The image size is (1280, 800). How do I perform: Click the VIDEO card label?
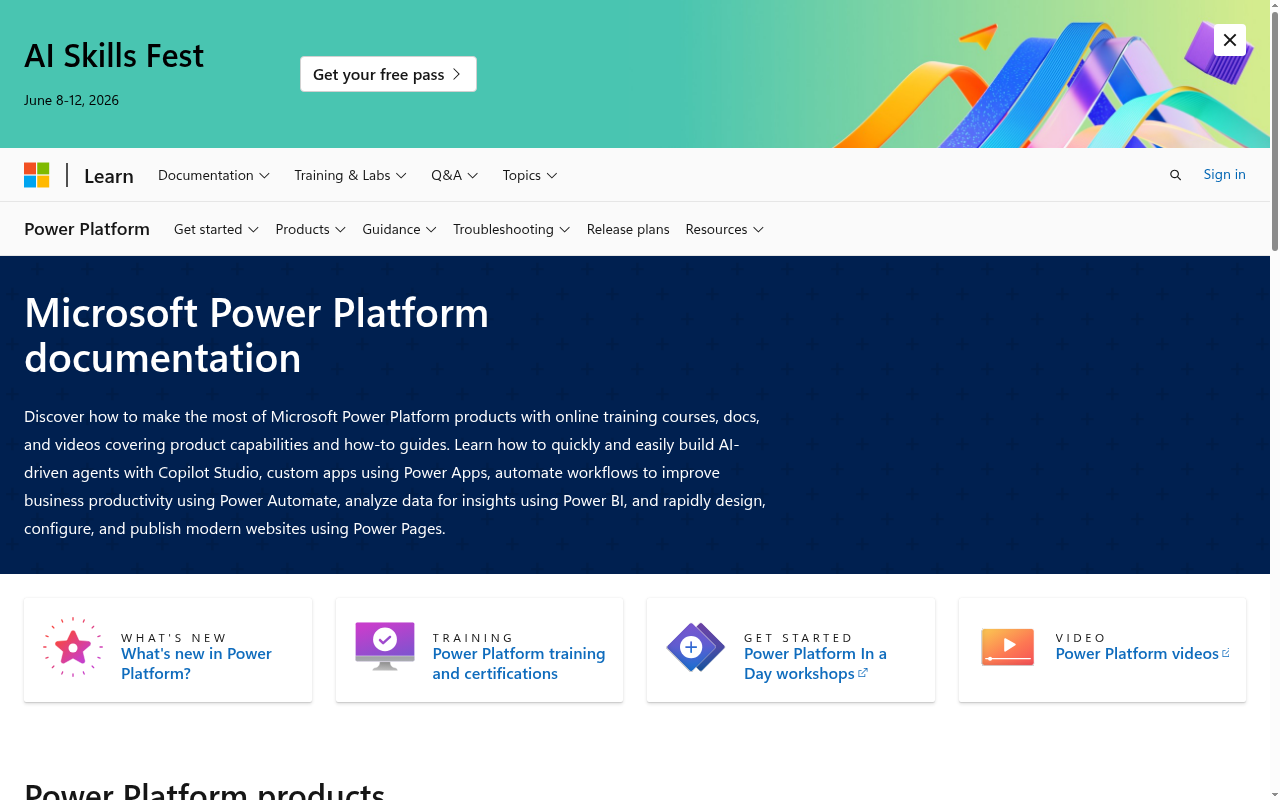click(x=1081, y=637)
